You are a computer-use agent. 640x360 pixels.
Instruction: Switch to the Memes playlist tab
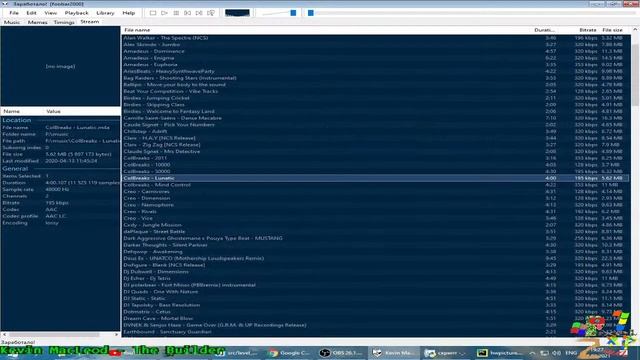(38, 22)
